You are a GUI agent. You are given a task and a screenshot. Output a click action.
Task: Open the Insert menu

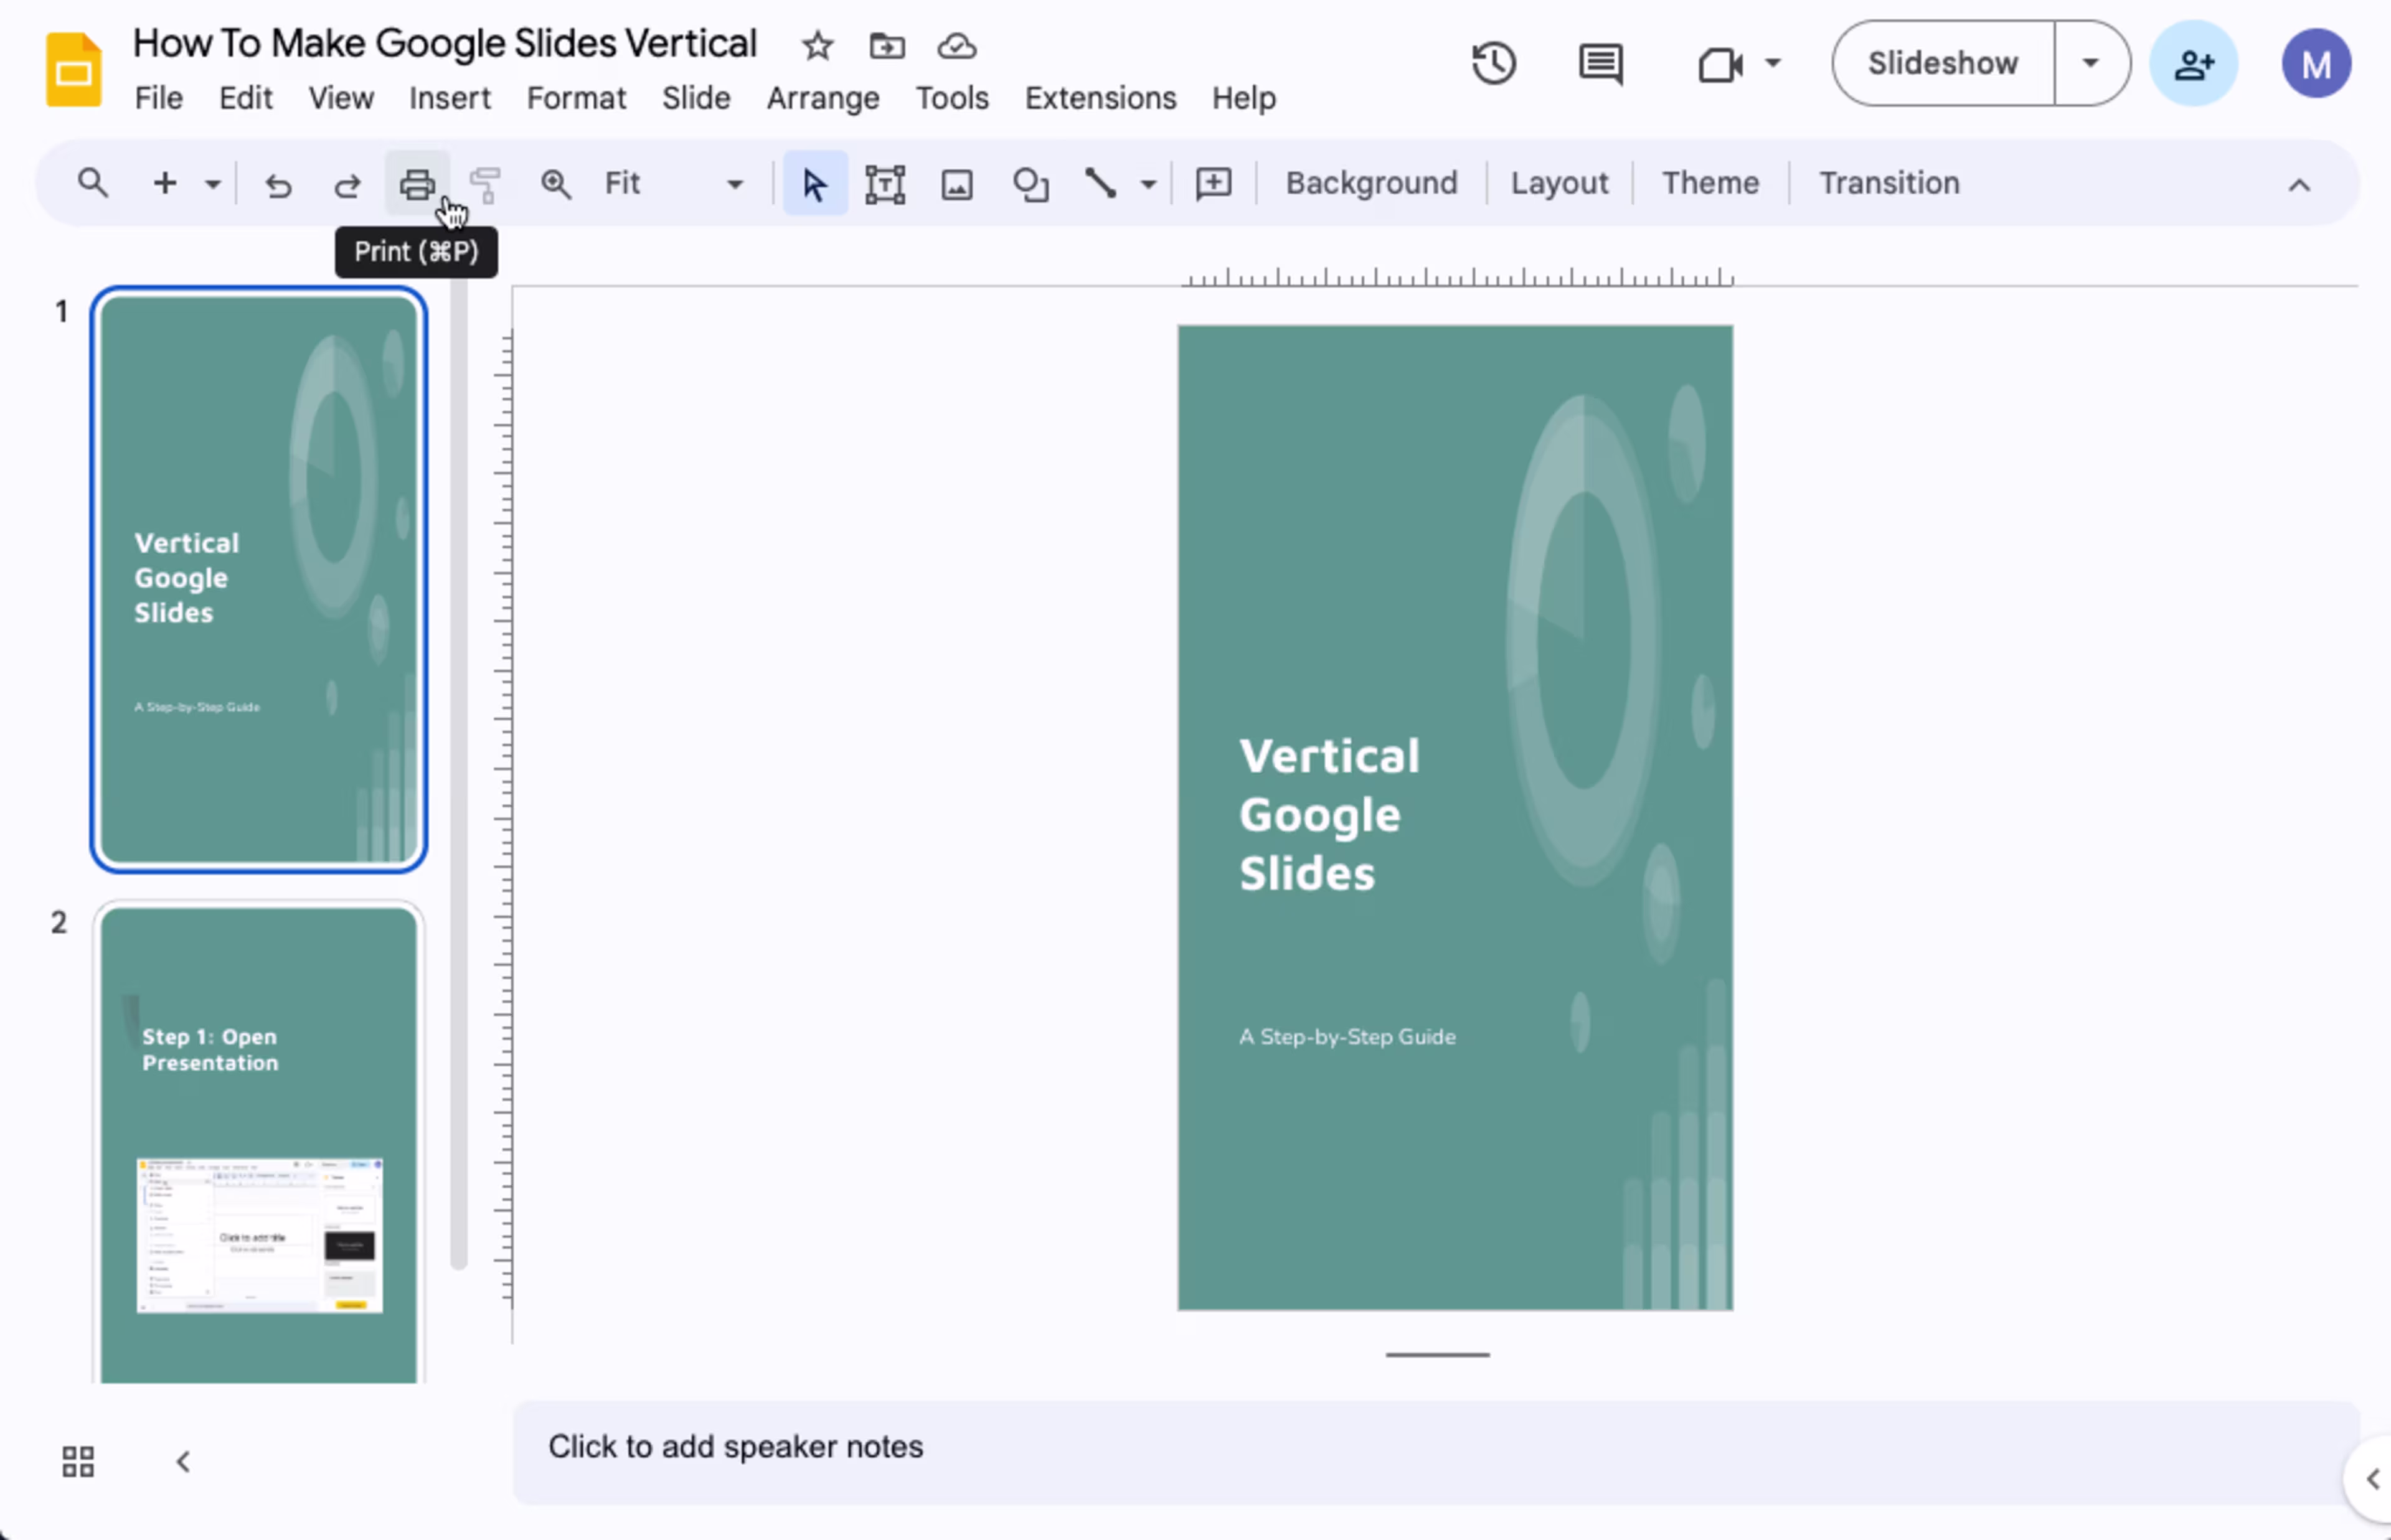[x=449, y=98]
